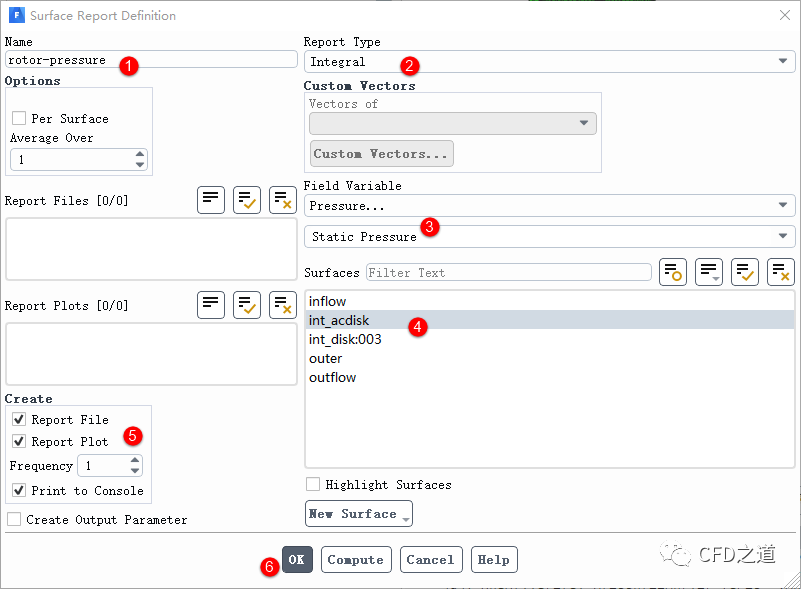Click the Report Files list view icon

click(x=211, y=200)
